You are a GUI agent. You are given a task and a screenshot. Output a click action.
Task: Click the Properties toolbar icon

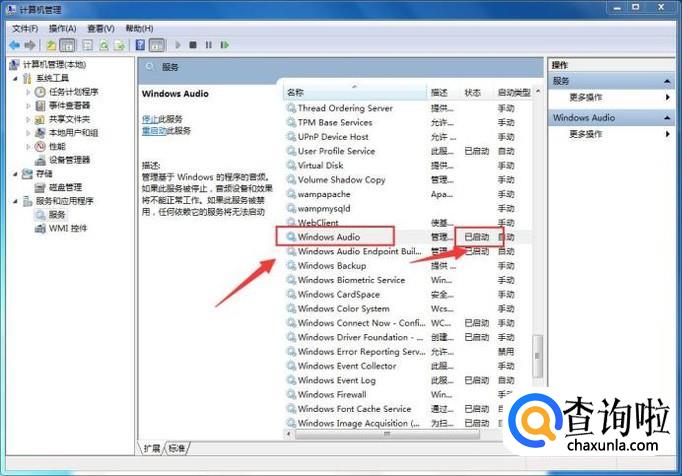pos(87,45)
